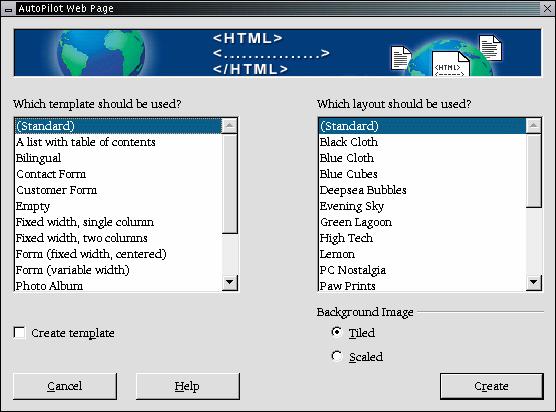This screenshot has width=556, height=412.
Task: Enable the Create template checkbox
Action: 20,333
